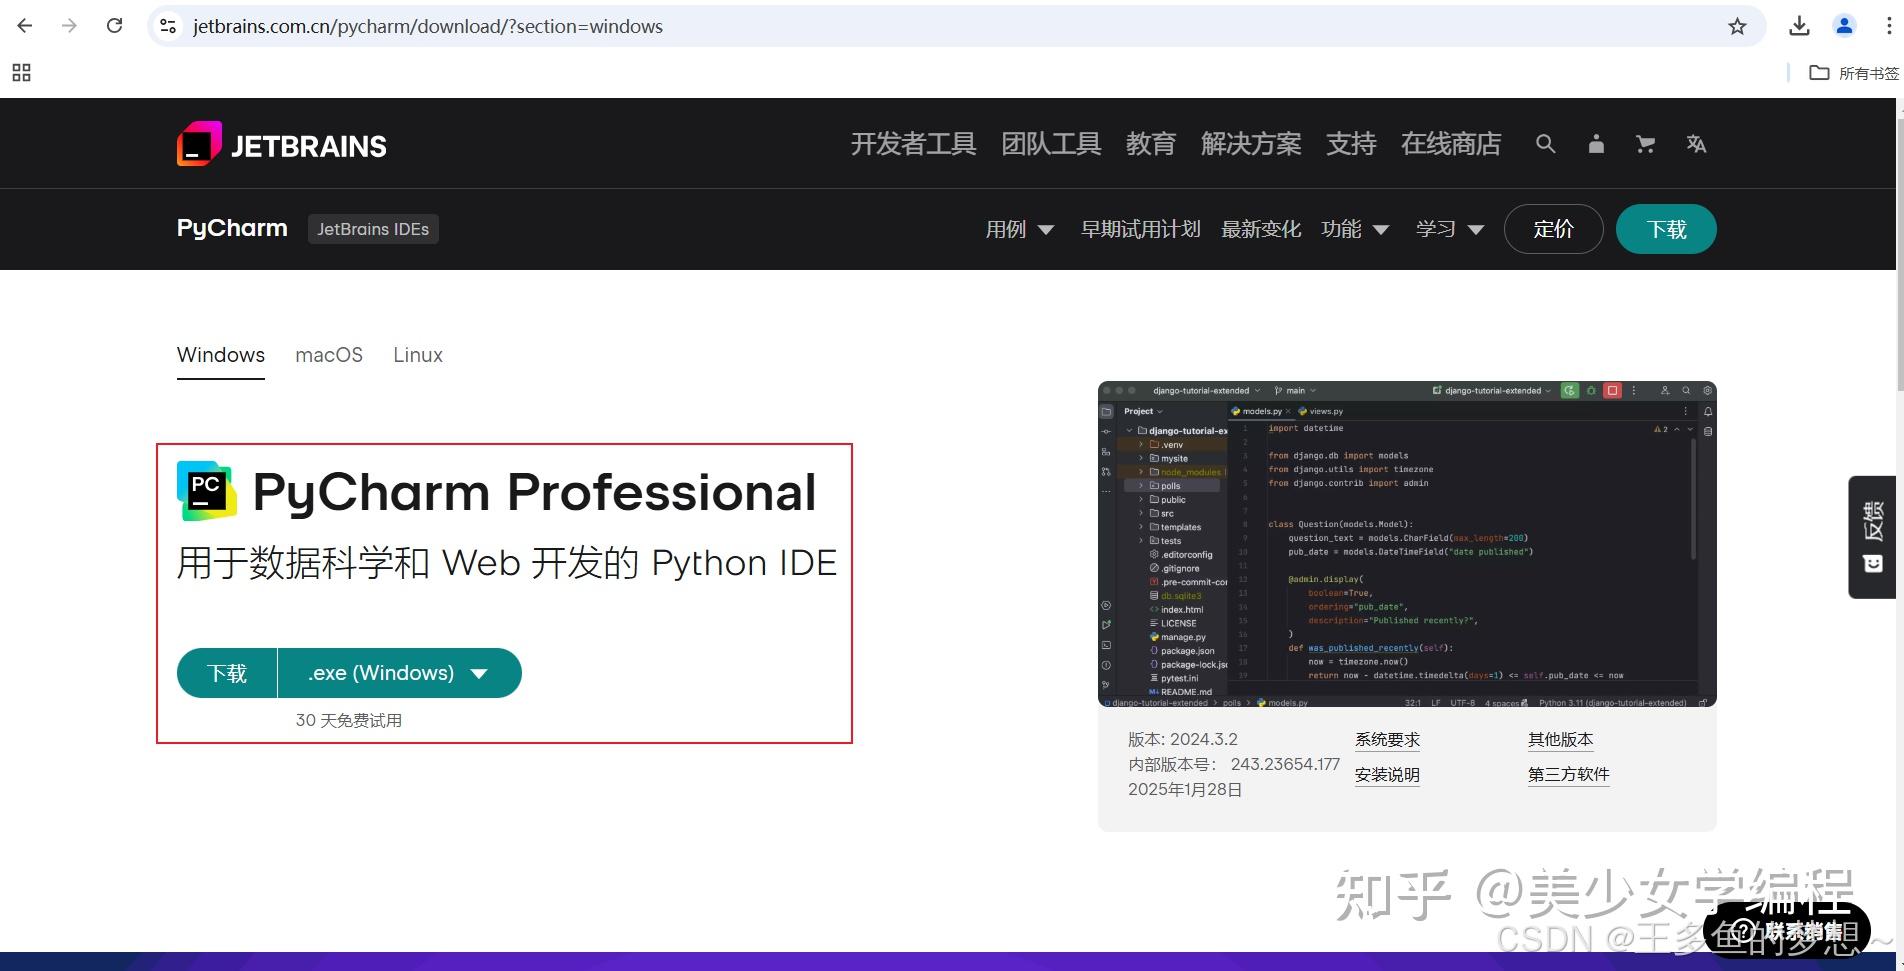1904x971 pixels.
Task: Bookmark this page with the star icon
Action: [1738, 26]
